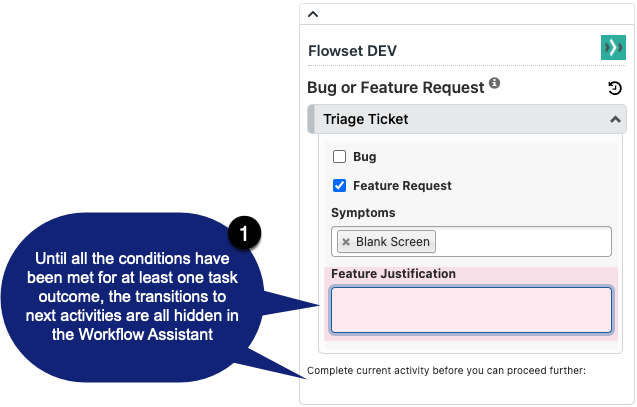Uncheck the Feature Request checkbox
637x407 pixels.
coord(339,186)
